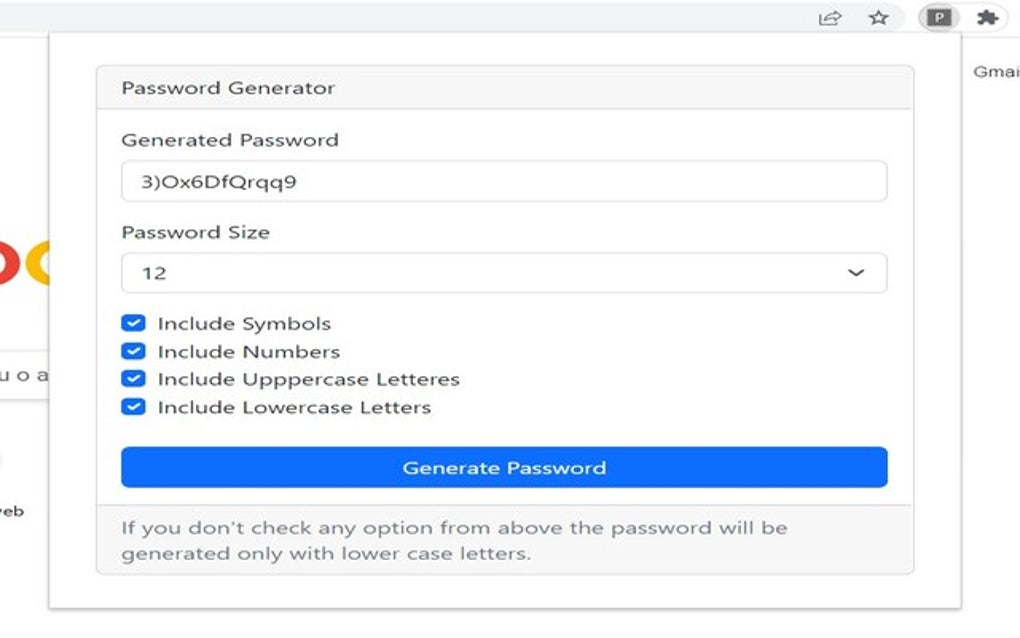
Task: Click the Gmail link in the top corner
Action: point(996,71)
